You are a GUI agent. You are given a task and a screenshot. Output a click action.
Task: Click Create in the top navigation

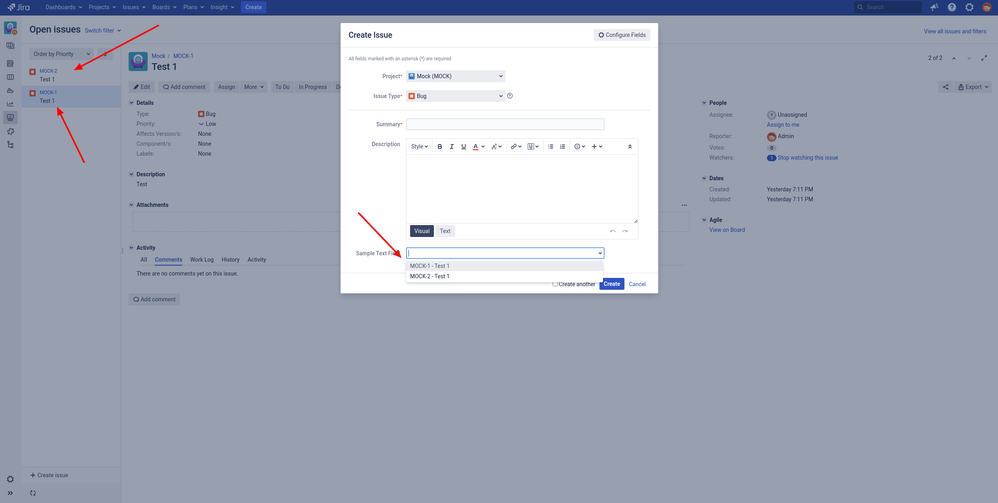[x=253, y=7]
